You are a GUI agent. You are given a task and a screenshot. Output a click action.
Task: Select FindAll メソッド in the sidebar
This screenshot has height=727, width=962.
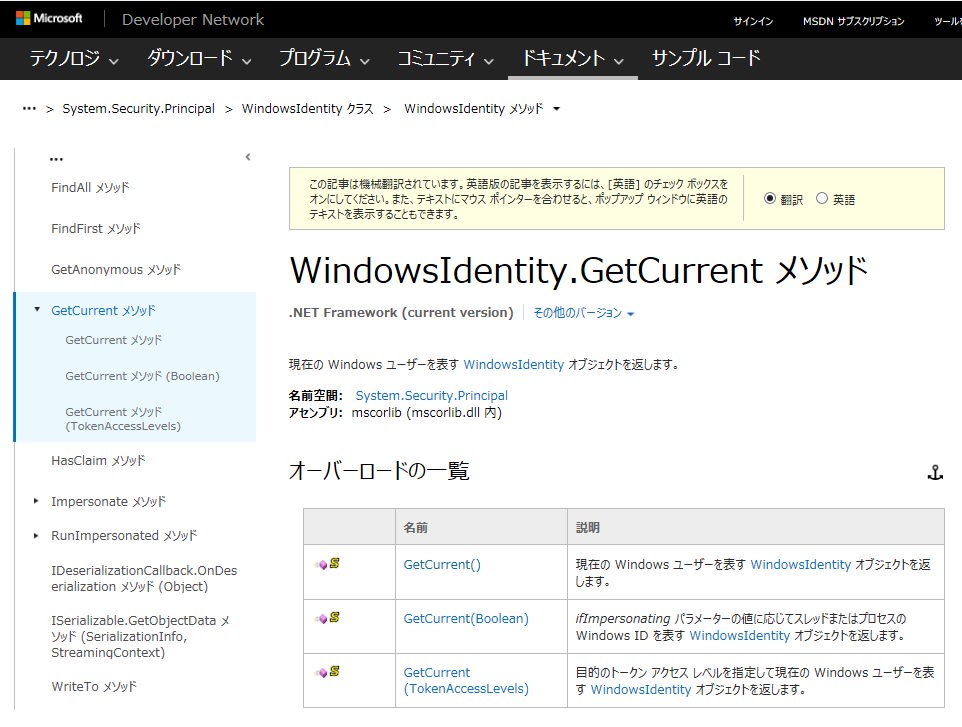(90, 188)
